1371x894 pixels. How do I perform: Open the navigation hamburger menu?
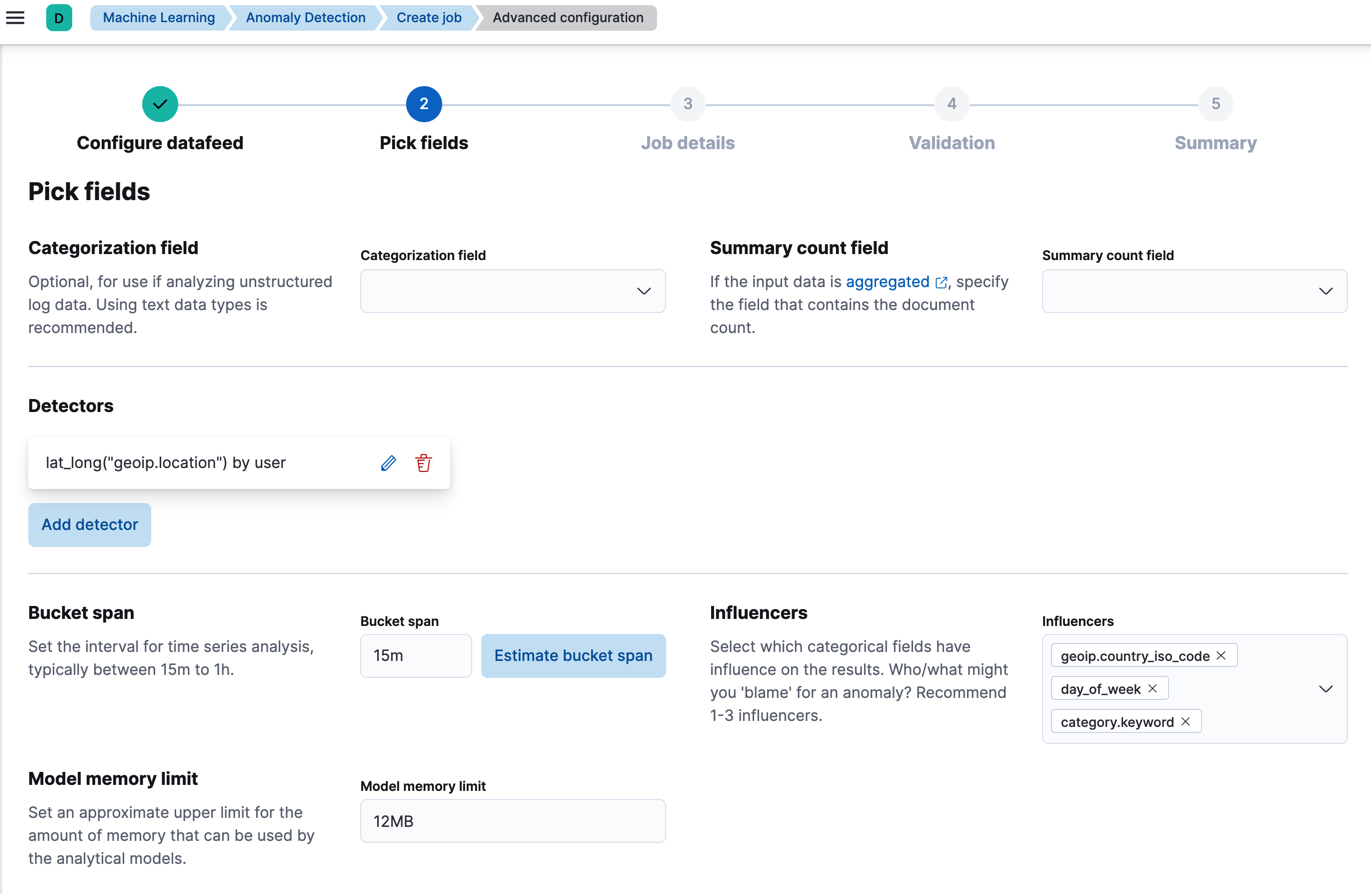(x=15, y=17)
